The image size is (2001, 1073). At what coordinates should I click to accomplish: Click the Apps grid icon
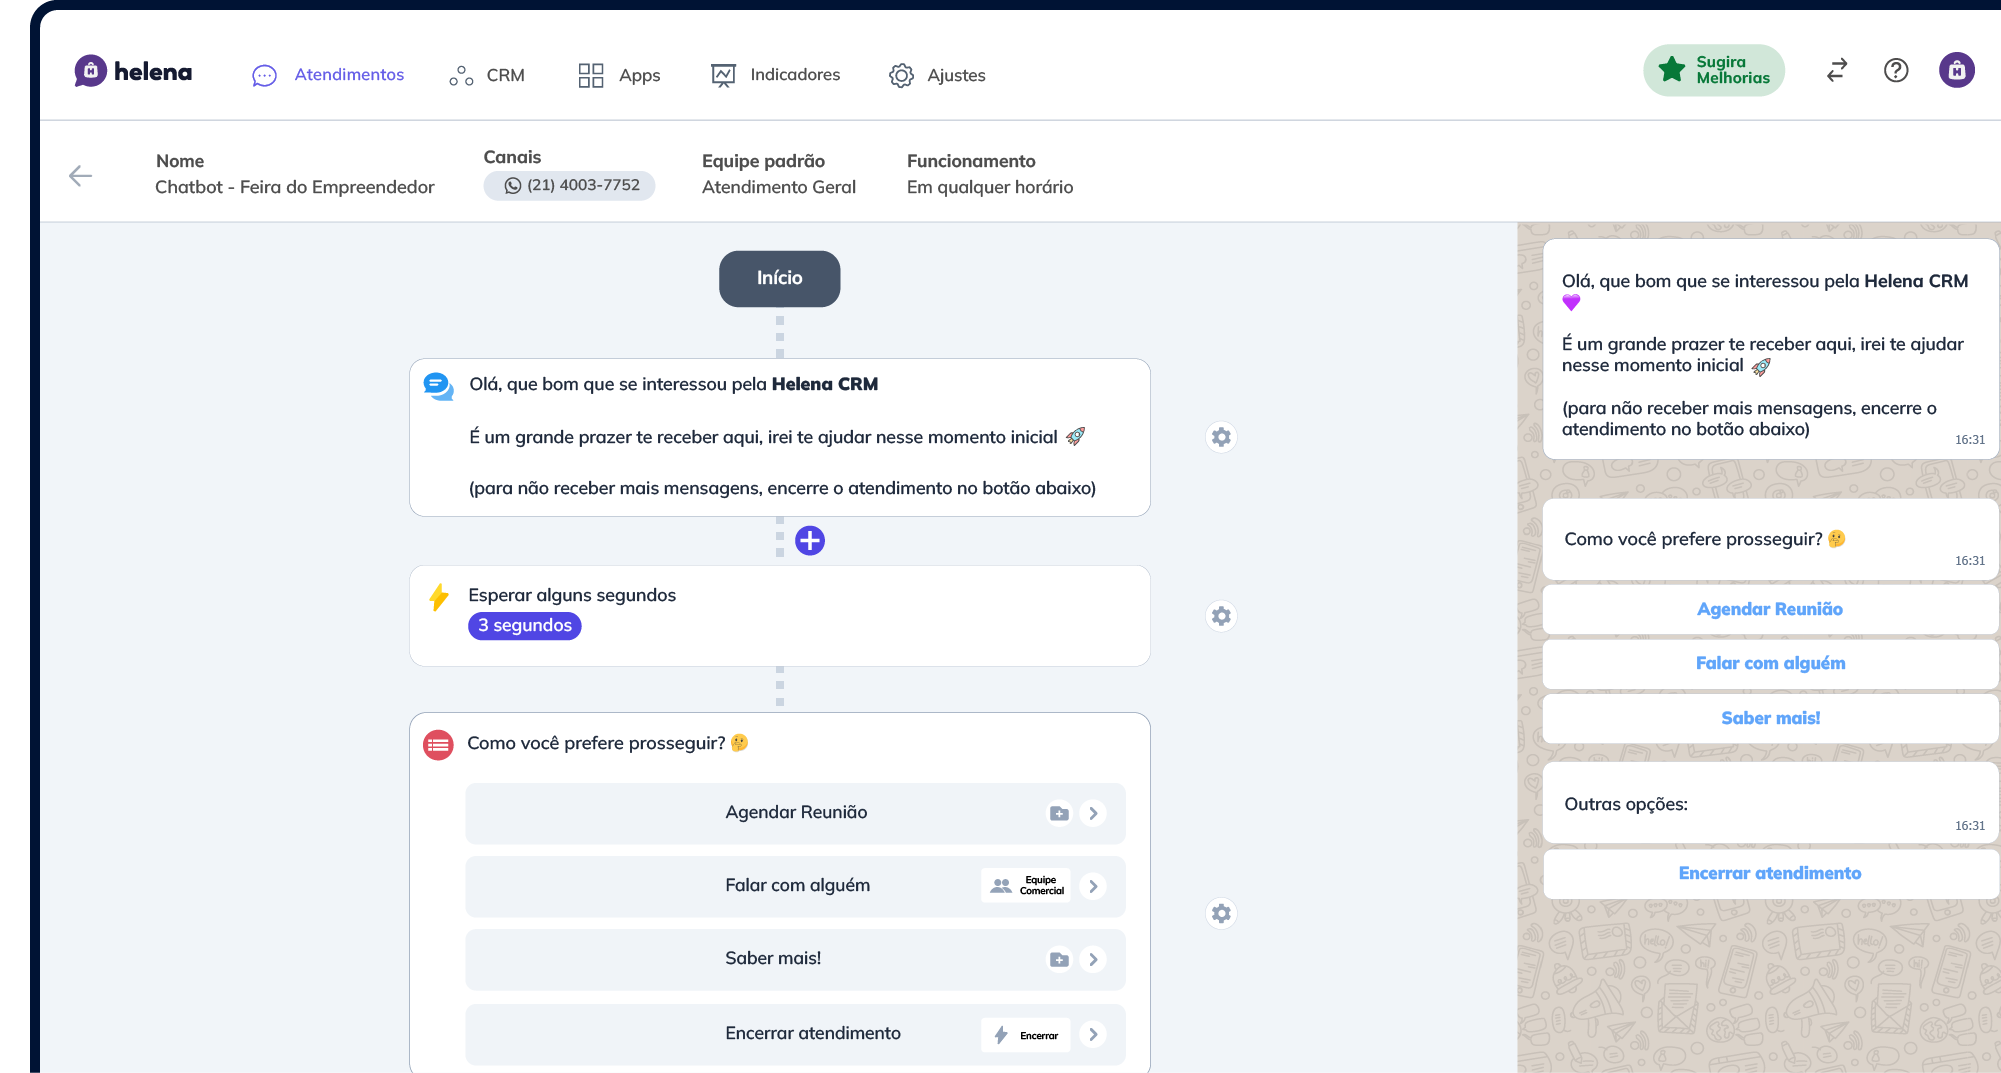[591, 76]
